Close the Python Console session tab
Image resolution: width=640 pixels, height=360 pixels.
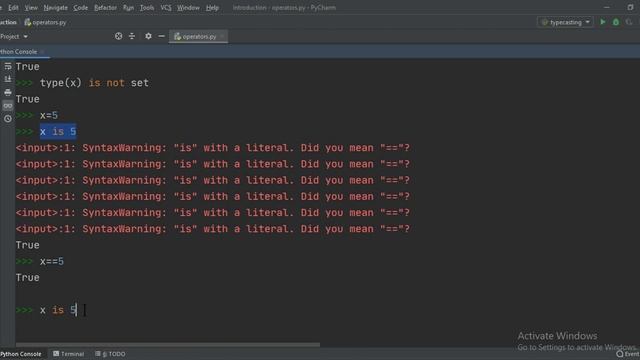42,52
